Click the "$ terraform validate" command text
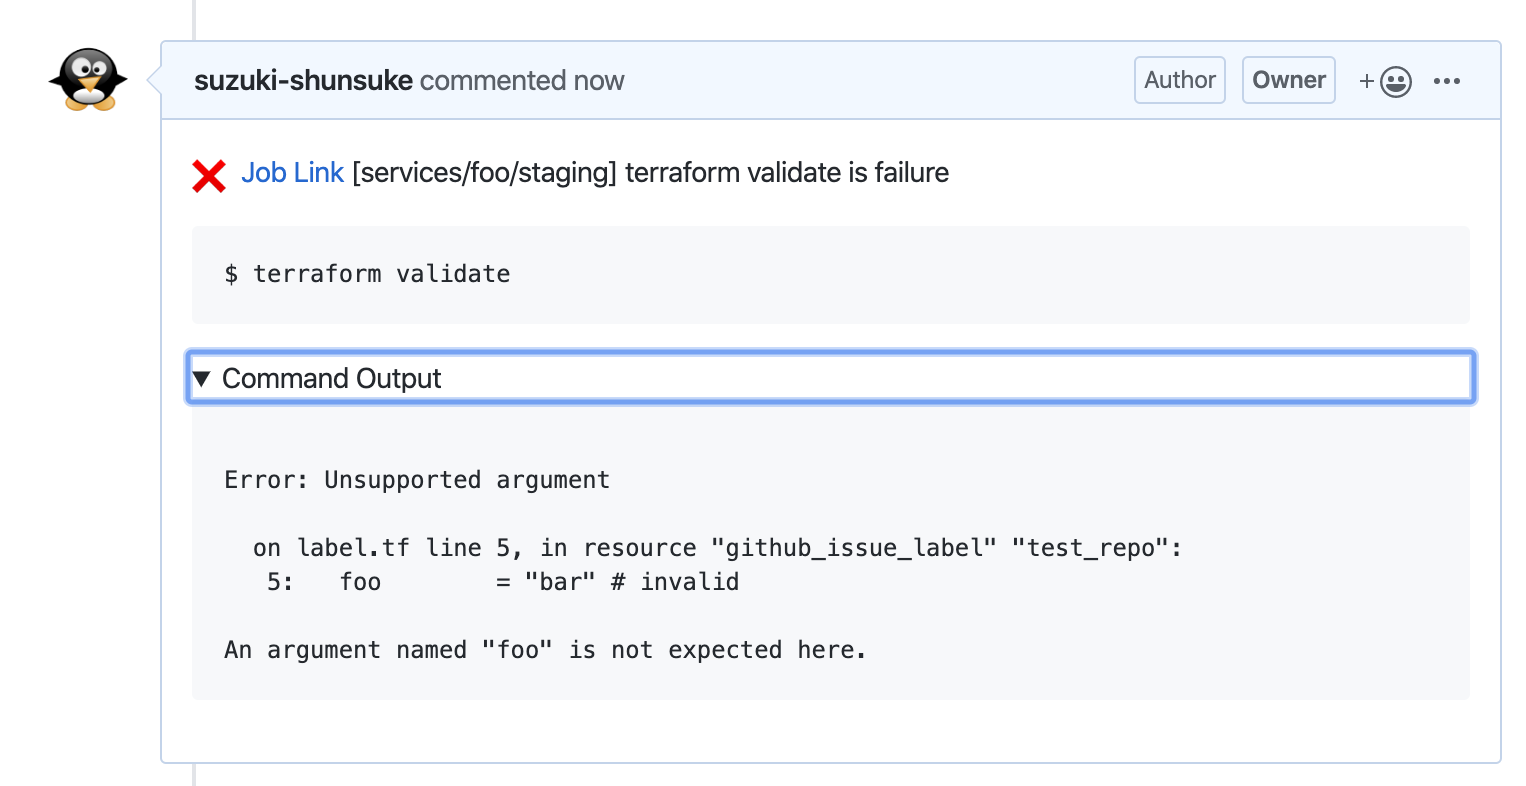The width and height of the screenshot is (1526, 786). point(368,274)
